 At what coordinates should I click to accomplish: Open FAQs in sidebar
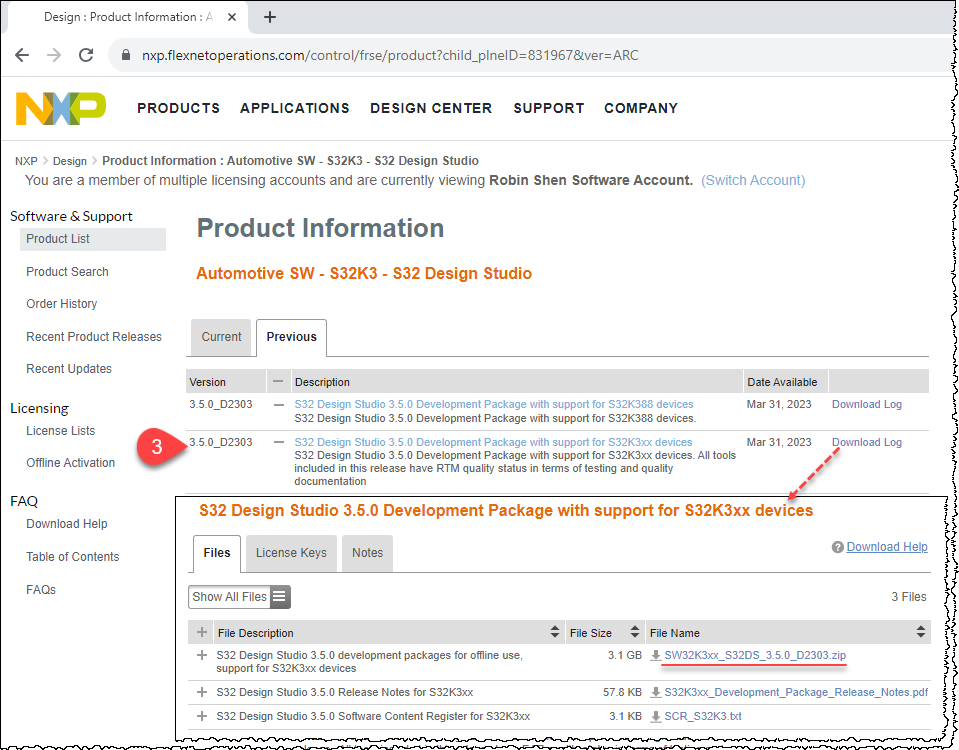41,590
